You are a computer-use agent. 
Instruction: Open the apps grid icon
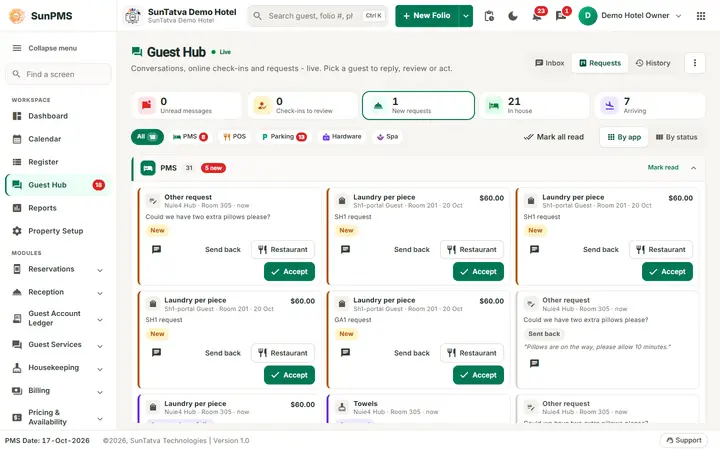tap(701, 16)
